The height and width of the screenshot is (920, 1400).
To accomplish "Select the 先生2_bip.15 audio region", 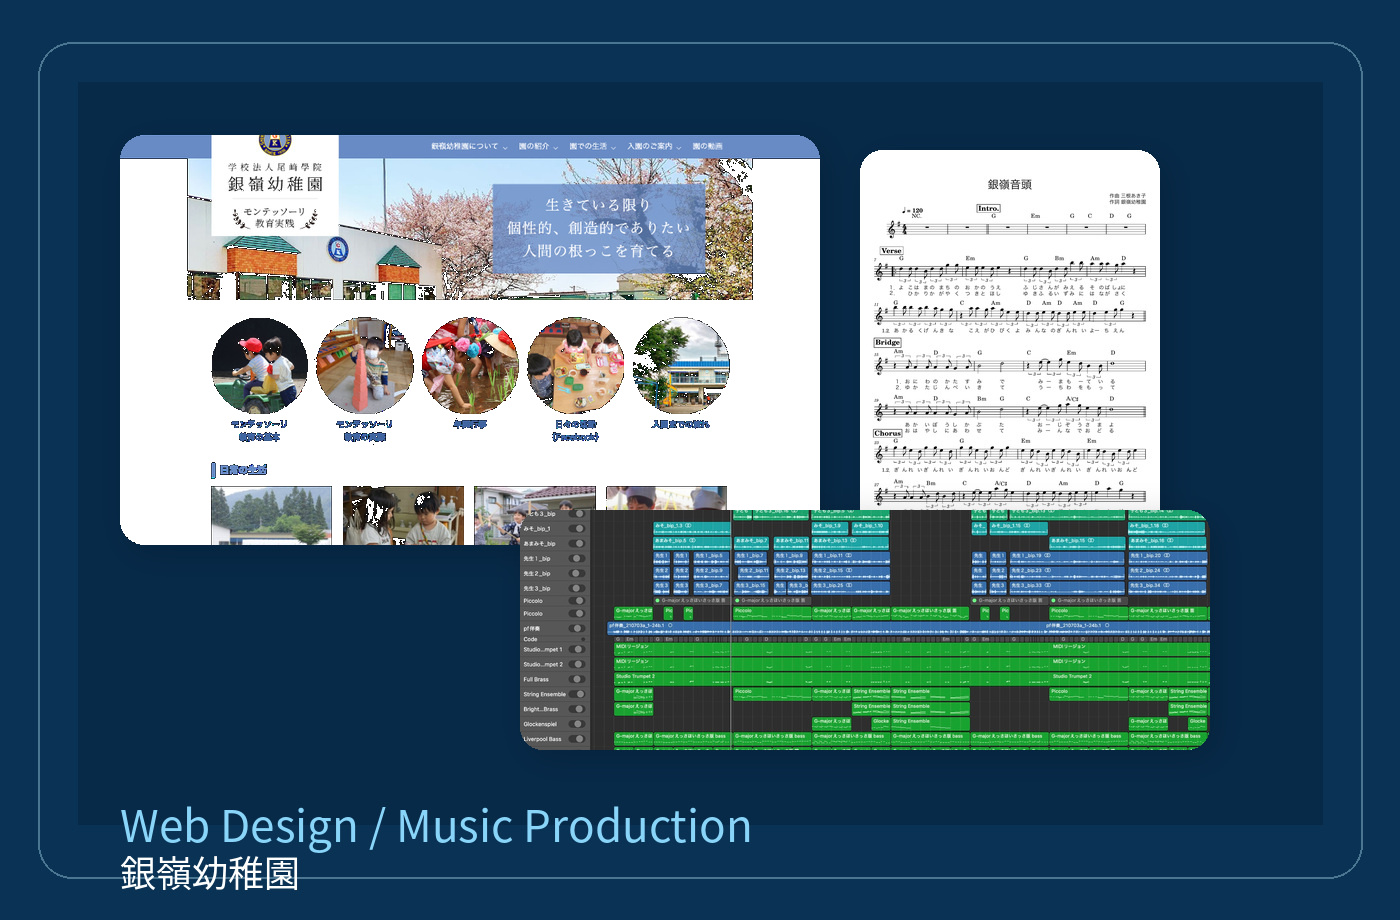I will 850,571.
